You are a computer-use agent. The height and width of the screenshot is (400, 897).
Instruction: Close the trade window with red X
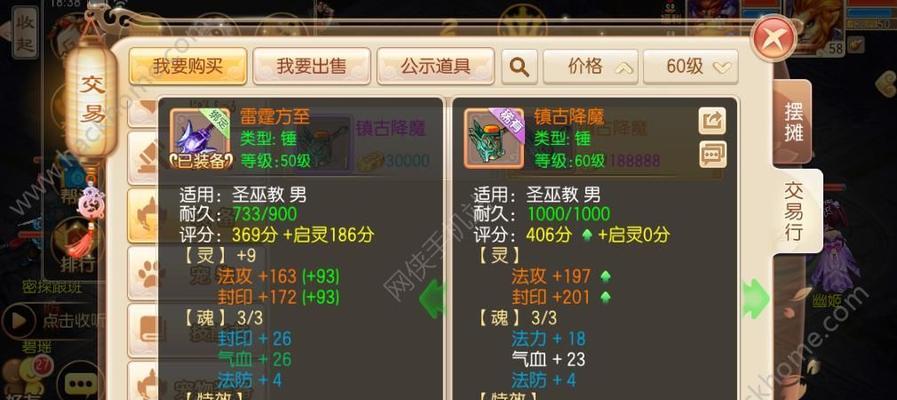(x=774, y=39)
